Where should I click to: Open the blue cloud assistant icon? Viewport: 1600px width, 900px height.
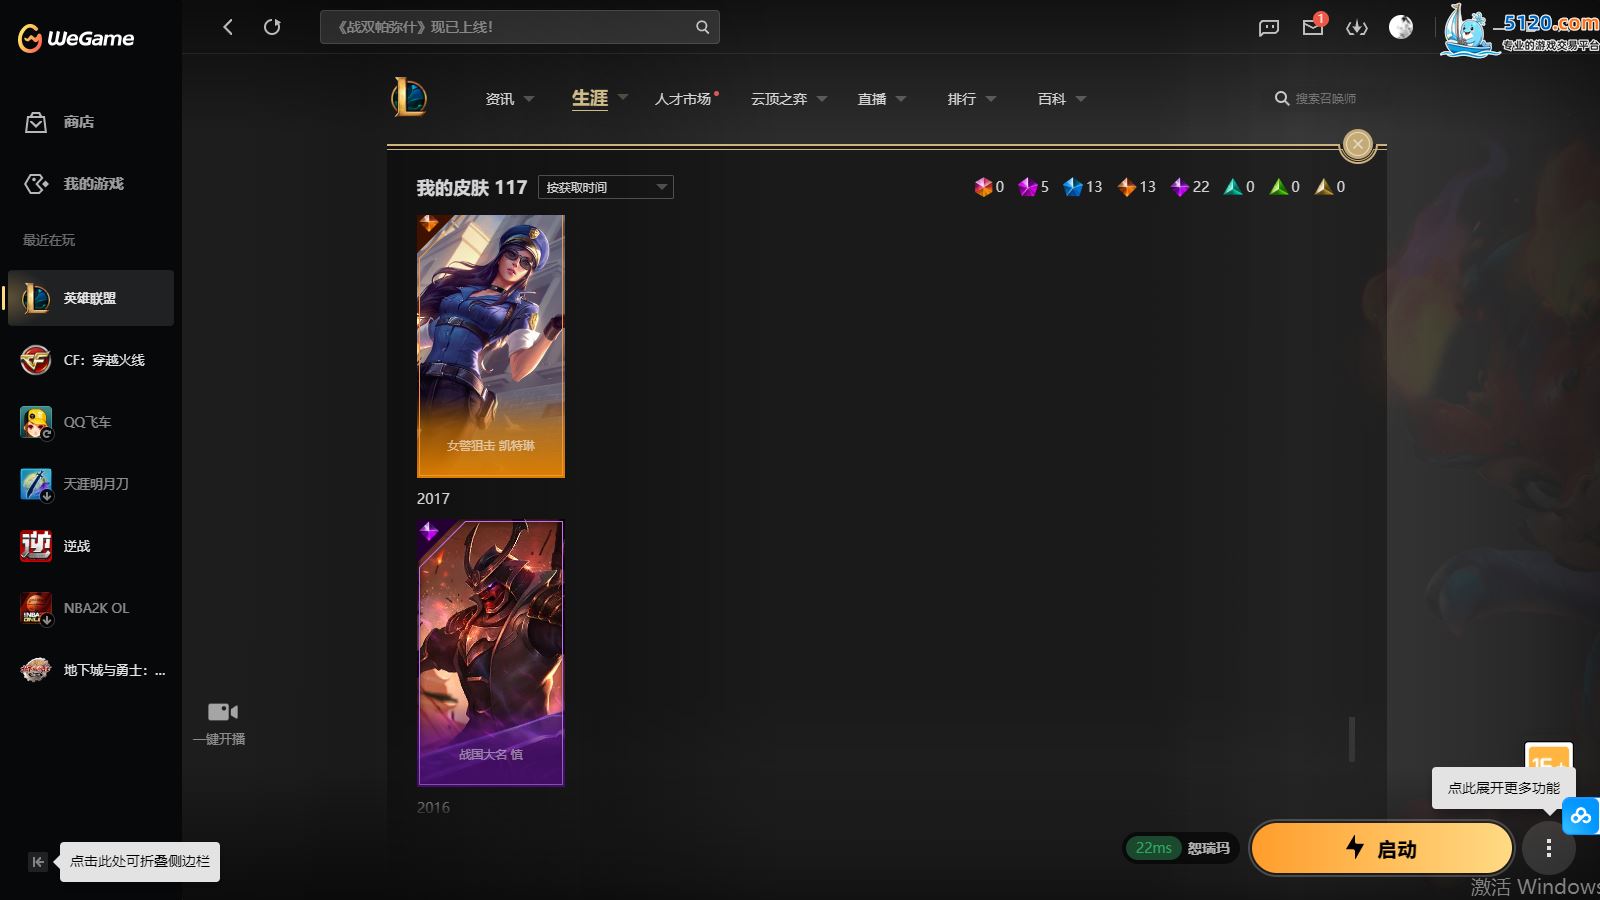pos(1581,816)
